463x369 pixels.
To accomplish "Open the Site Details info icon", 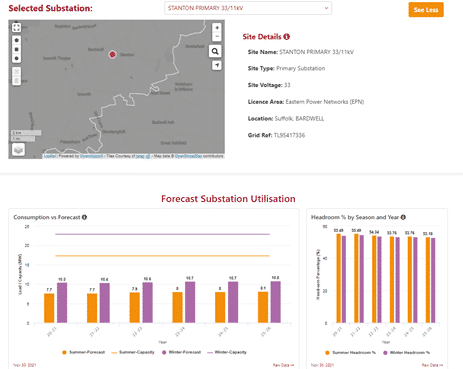I will (x=286, y=37).
